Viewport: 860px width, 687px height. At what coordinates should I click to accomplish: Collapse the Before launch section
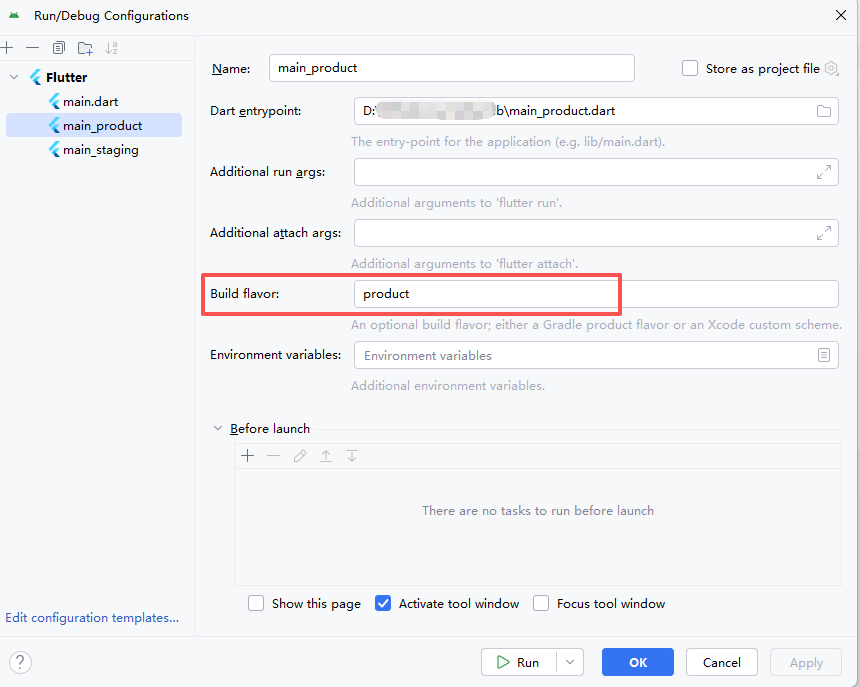[x=218, y=428]
